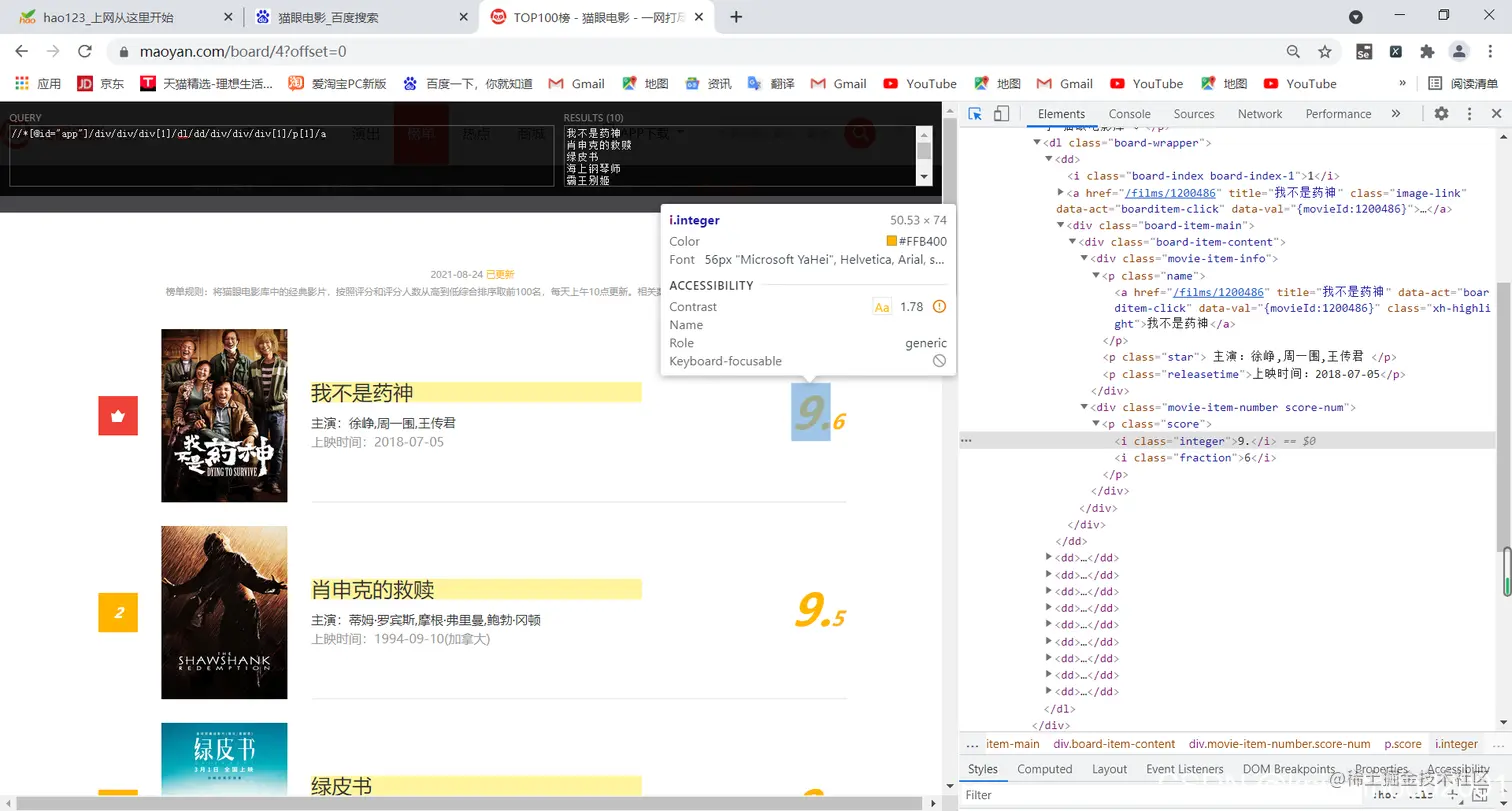Image resolution: width=1512 pixels, height=811 pixels.
Task: Open the 天猫精选 bookmark
Action: coord(207,84)
